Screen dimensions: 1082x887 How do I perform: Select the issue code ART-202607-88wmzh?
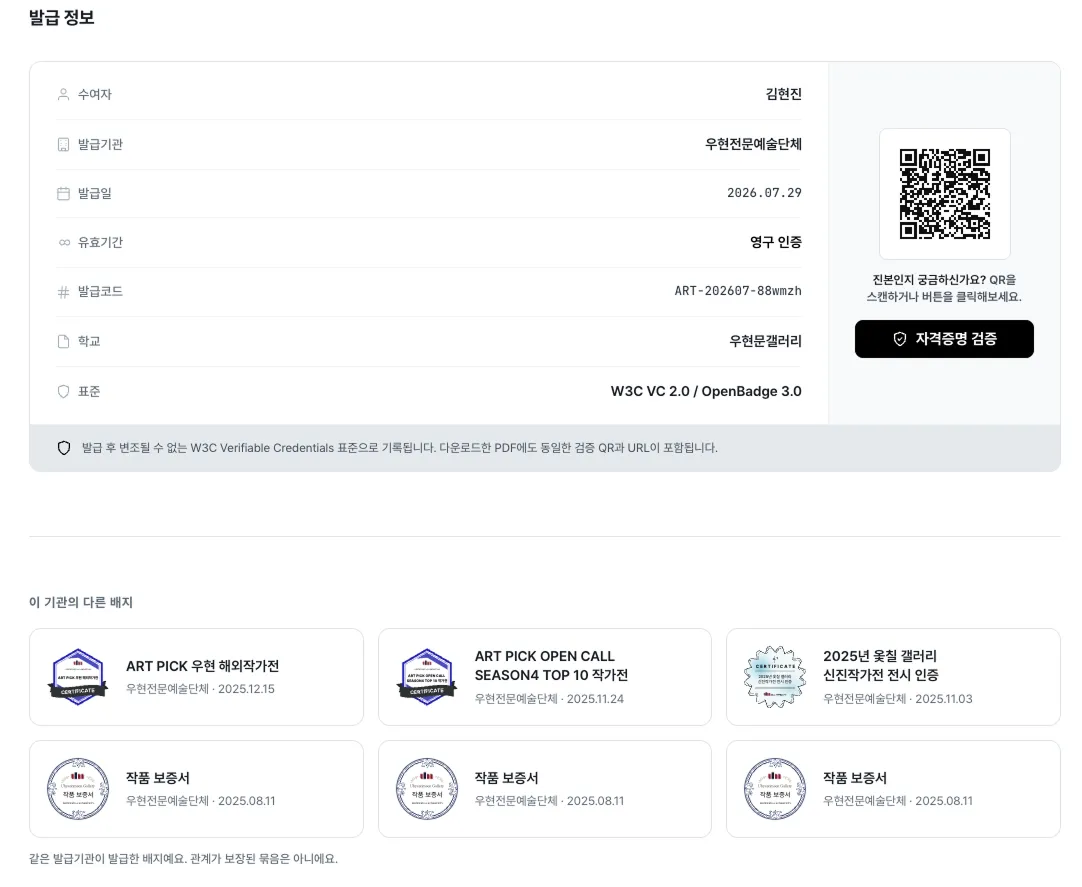coord(738,291)
